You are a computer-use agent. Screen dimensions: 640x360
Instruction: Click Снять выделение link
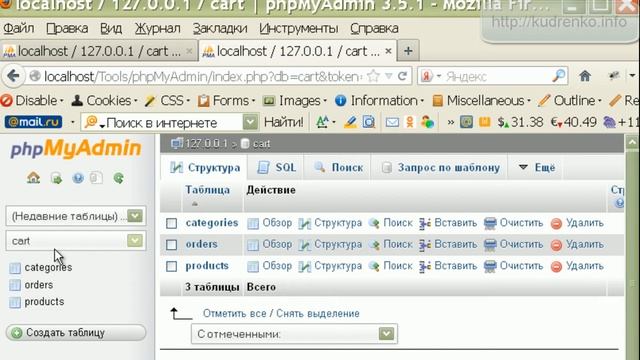tap(318, 313)
